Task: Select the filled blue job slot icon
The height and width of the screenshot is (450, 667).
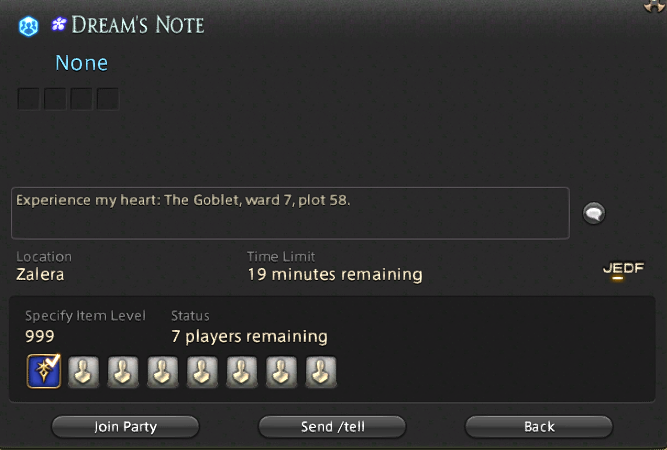Action: [44, 371]
